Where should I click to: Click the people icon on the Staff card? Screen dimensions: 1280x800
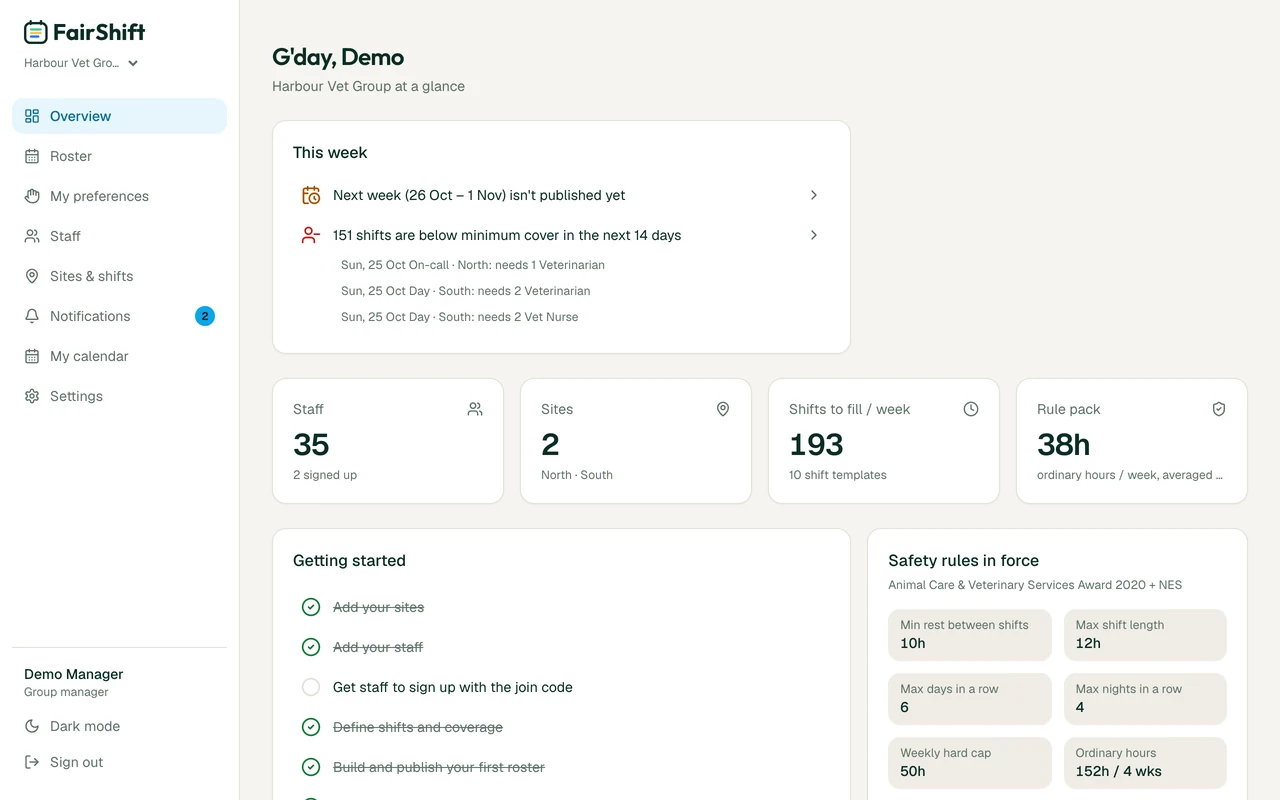475,409
